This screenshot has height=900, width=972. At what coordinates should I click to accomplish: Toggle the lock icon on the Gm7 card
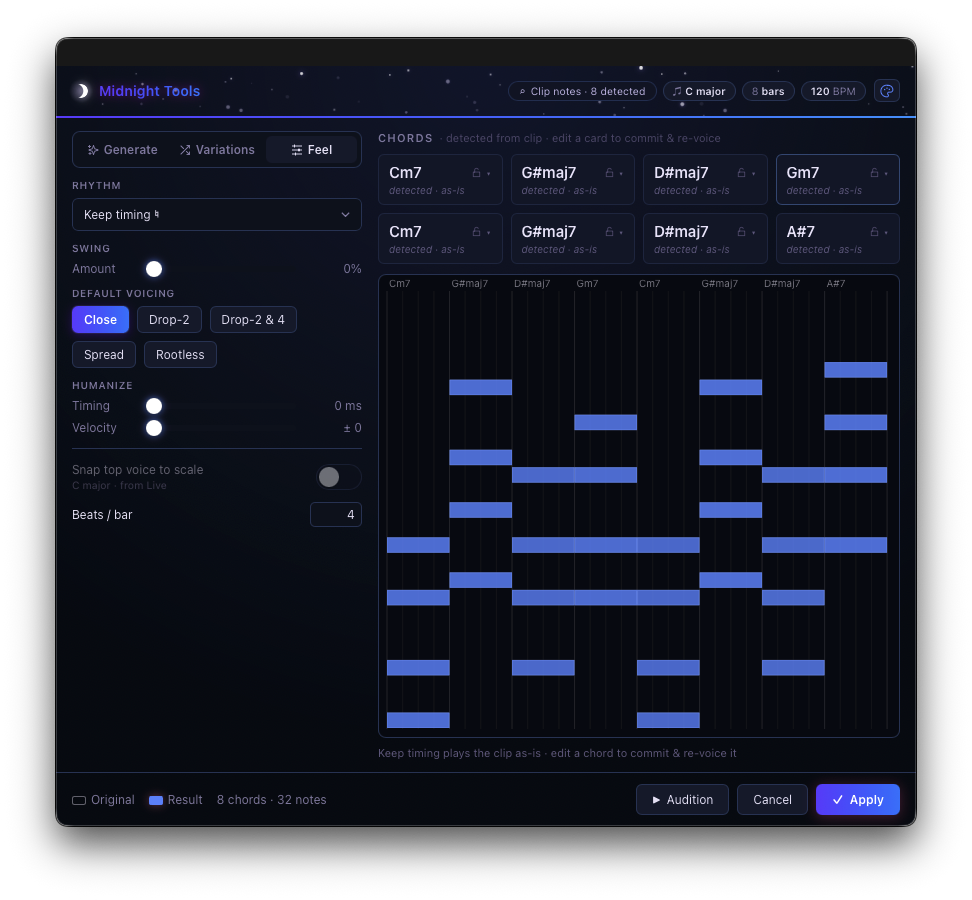[x=873, y=173]
